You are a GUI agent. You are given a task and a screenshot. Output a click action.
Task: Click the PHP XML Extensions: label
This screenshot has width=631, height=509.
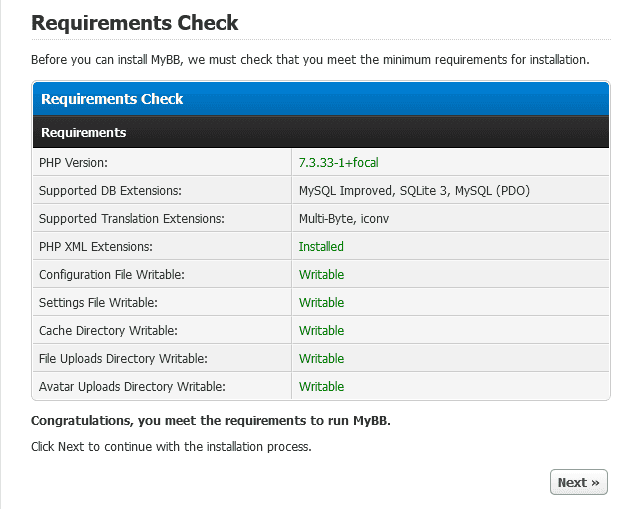96,246
